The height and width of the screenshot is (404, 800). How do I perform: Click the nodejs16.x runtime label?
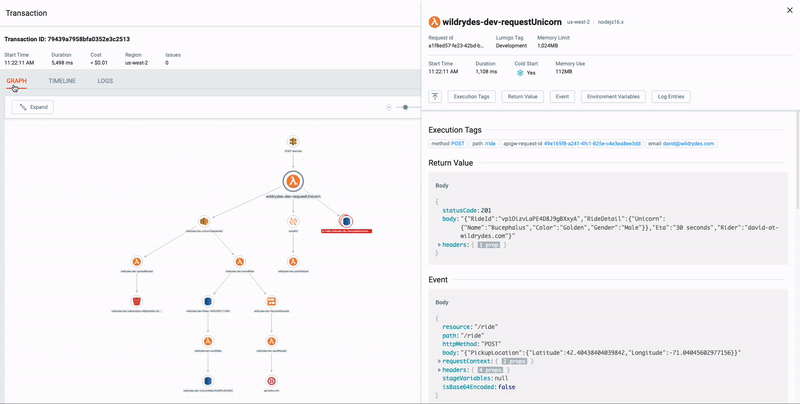click(611, 22)
